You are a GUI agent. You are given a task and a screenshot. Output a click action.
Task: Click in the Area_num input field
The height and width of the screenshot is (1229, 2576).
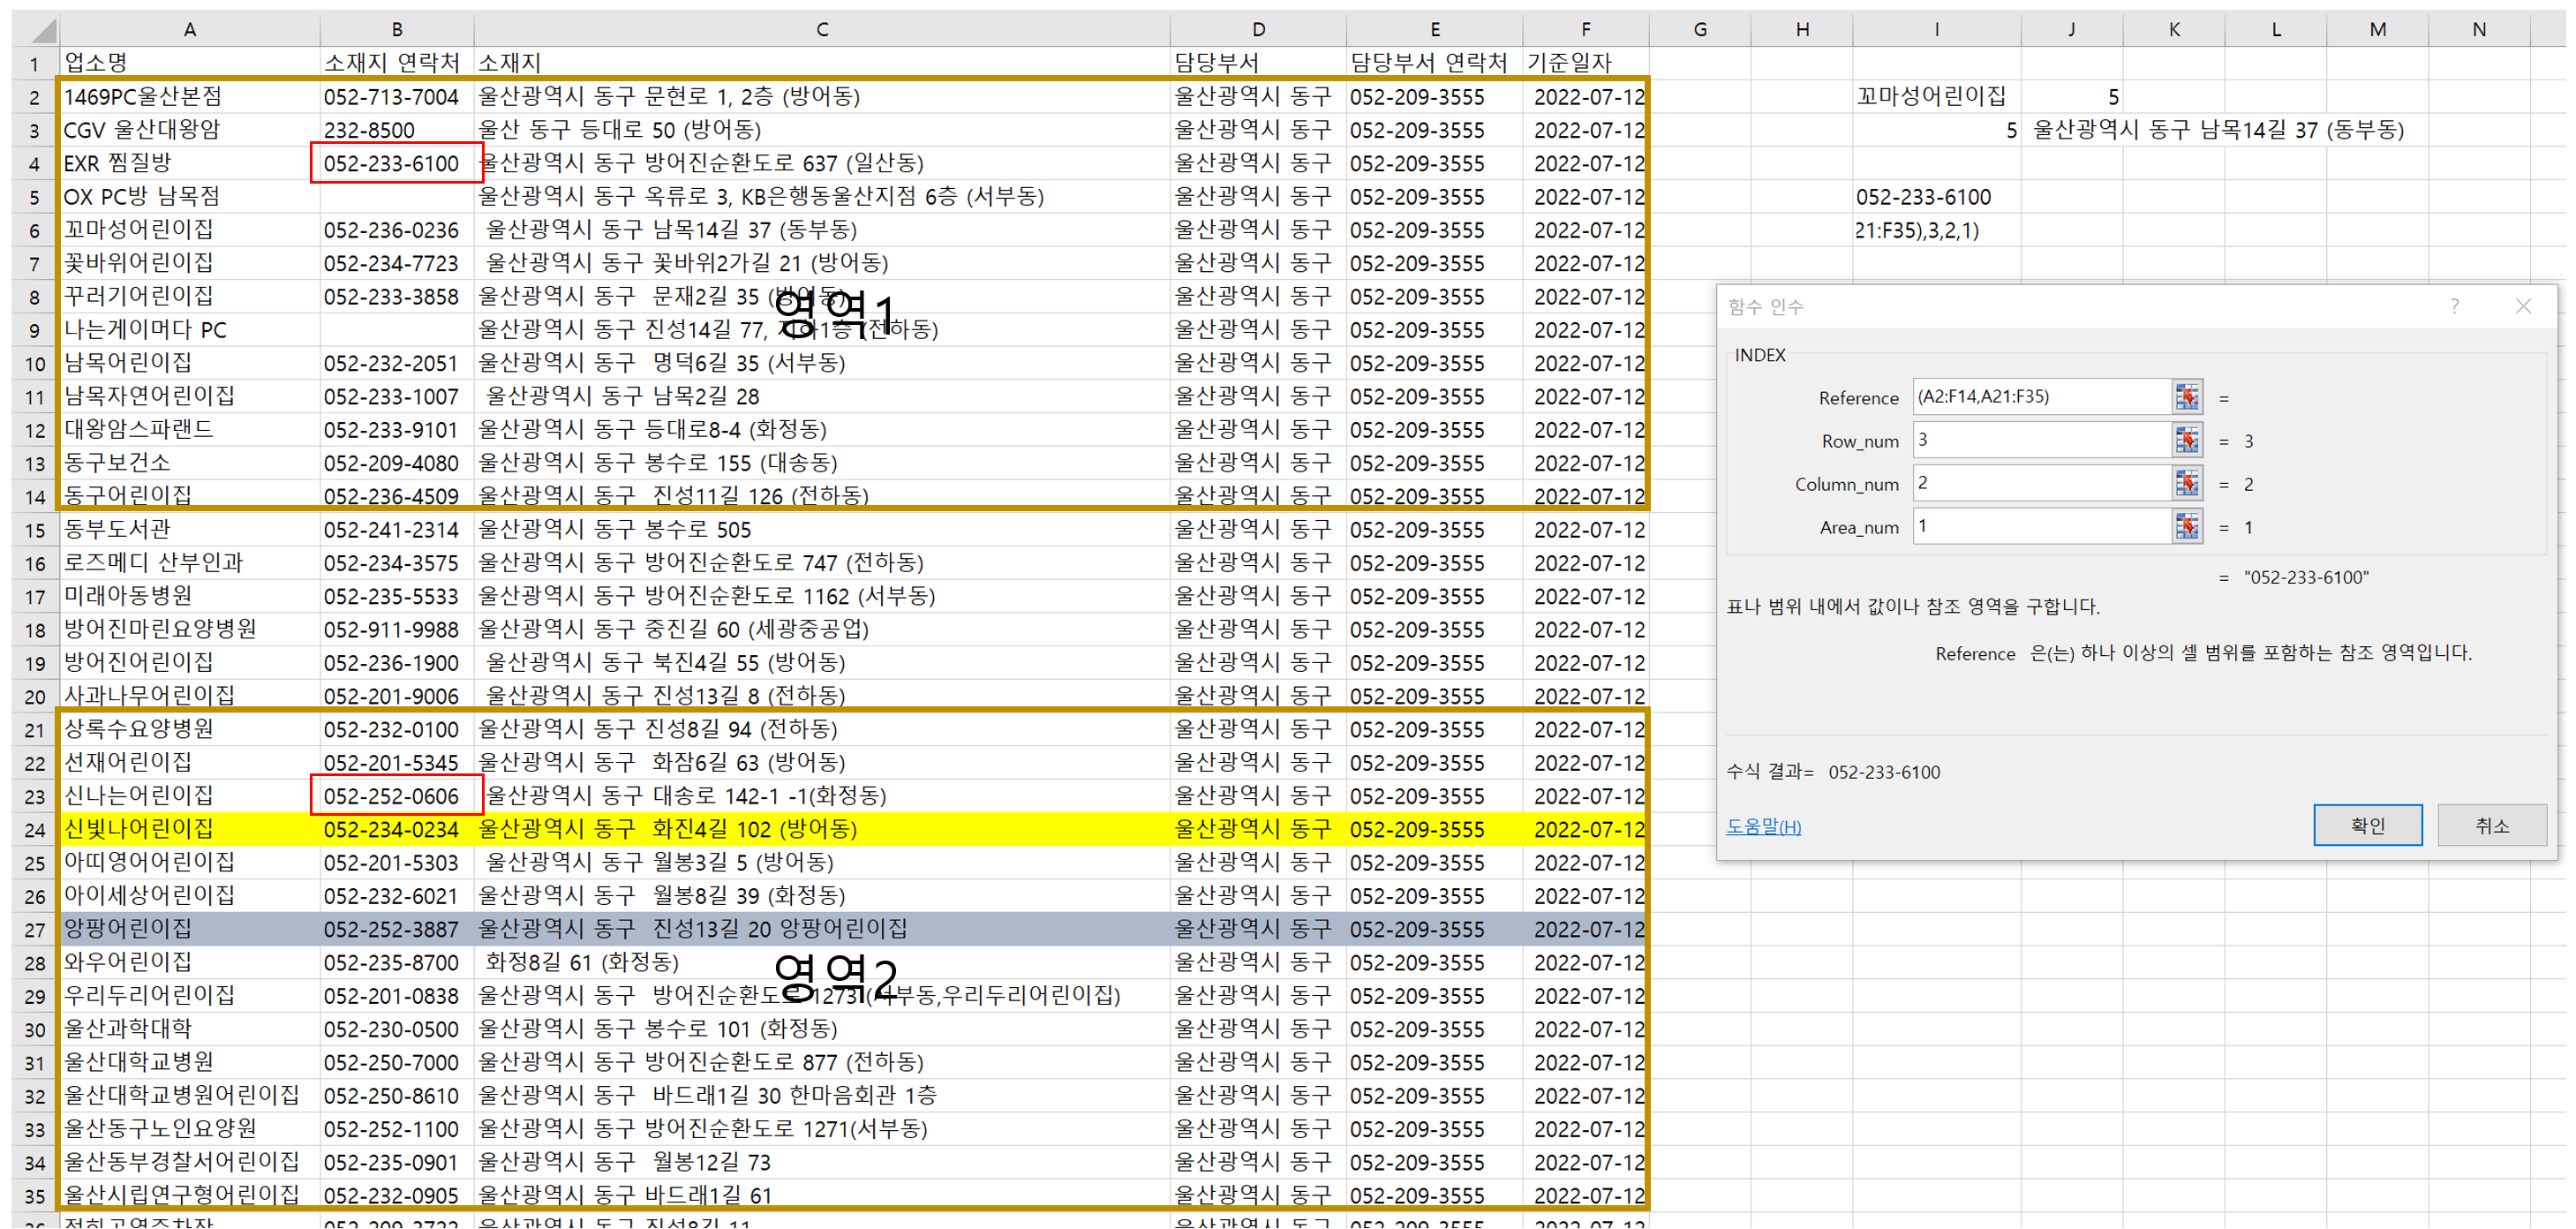coord(2040,526)
